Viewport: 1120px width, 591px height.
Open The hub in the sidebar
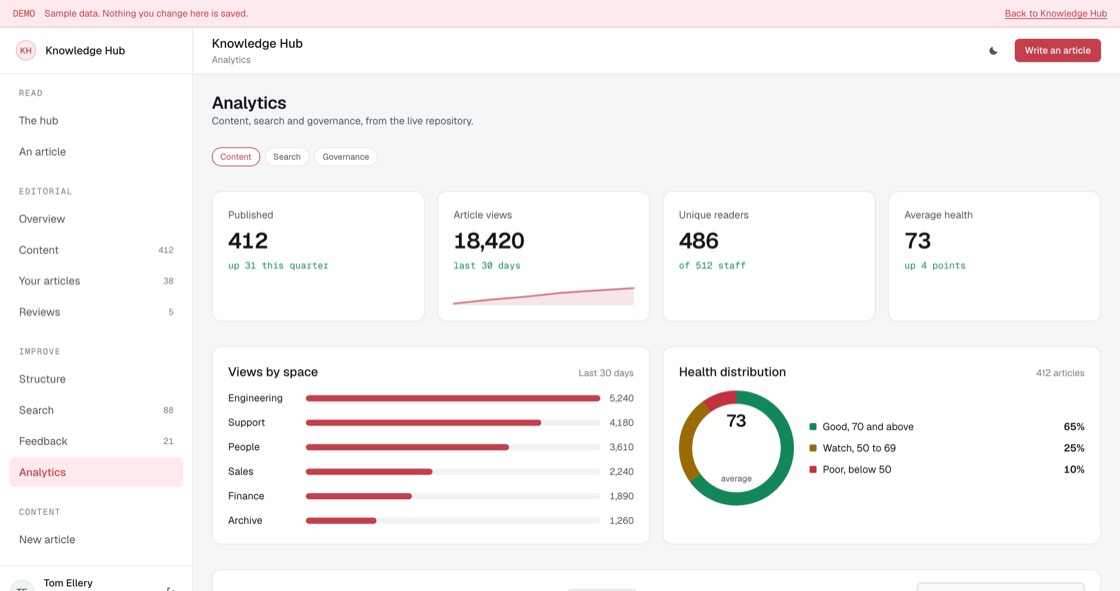click(x=96, y=121)
